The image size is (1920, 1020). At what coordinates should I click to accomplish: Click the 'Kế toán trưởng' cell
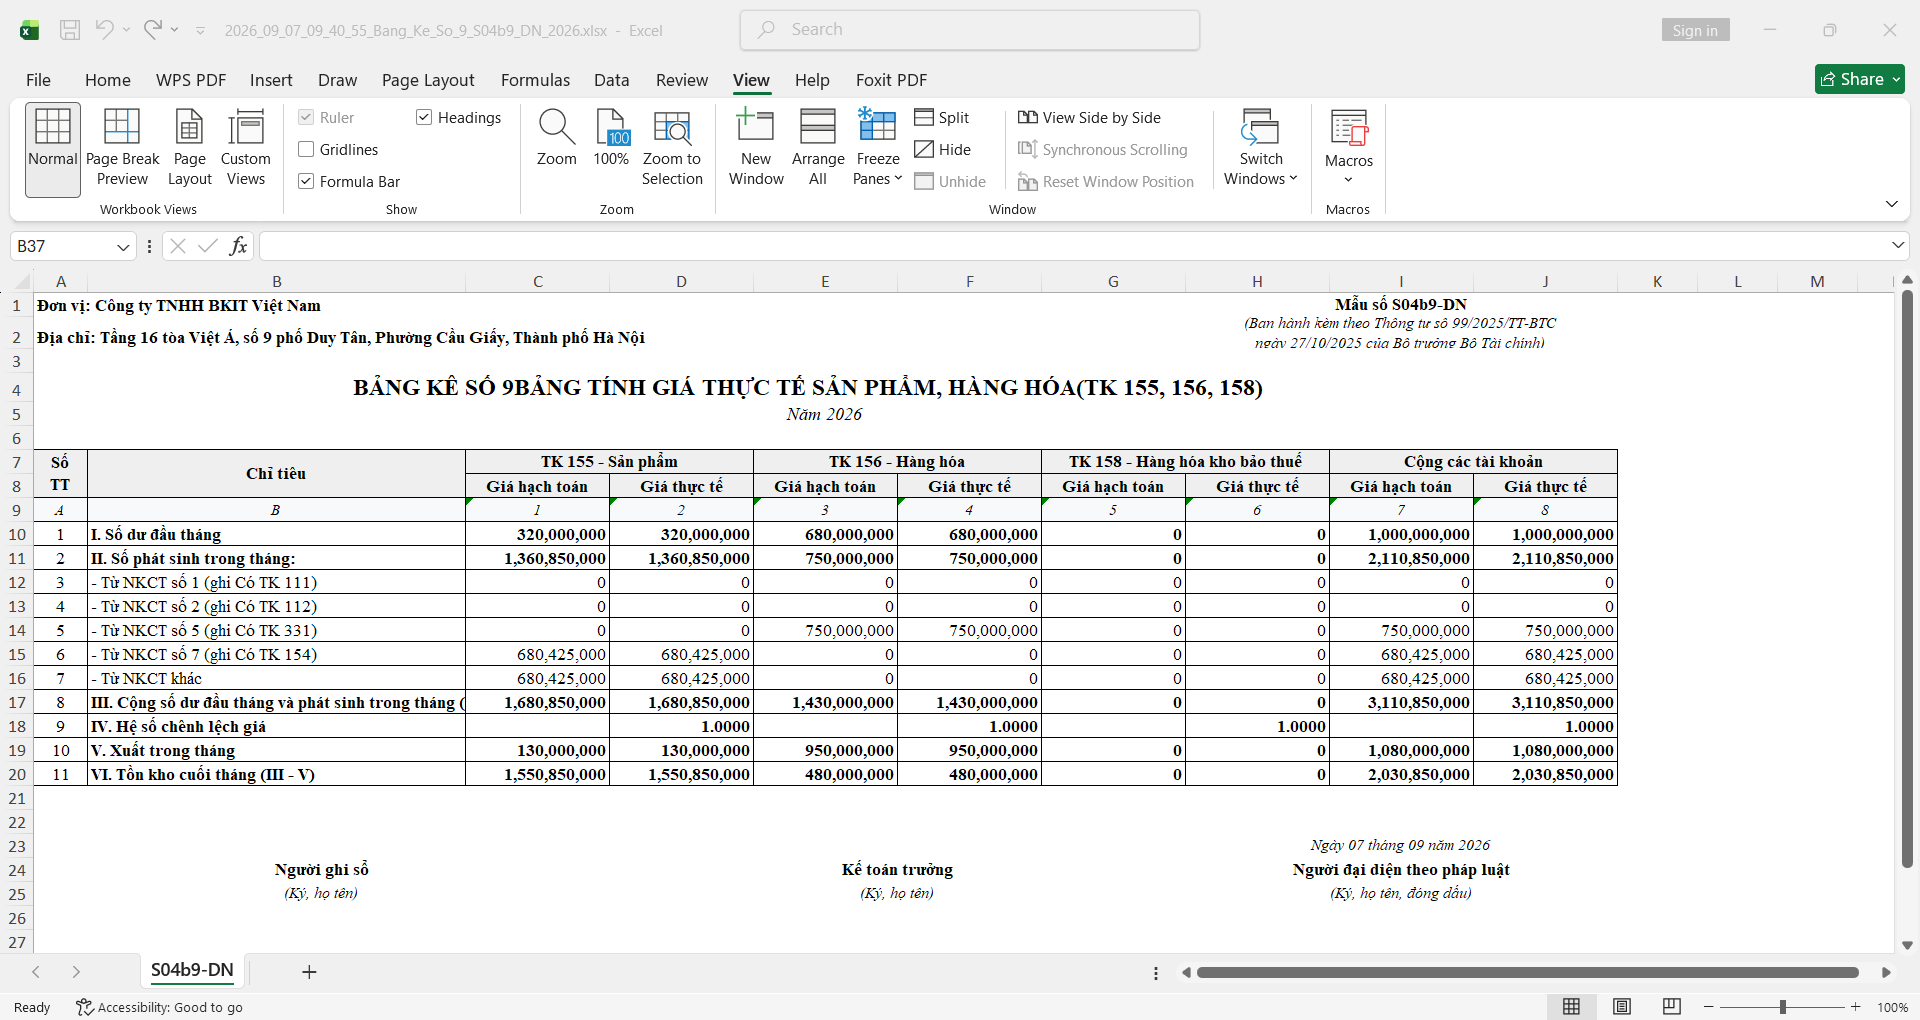[x=897, y=870]
